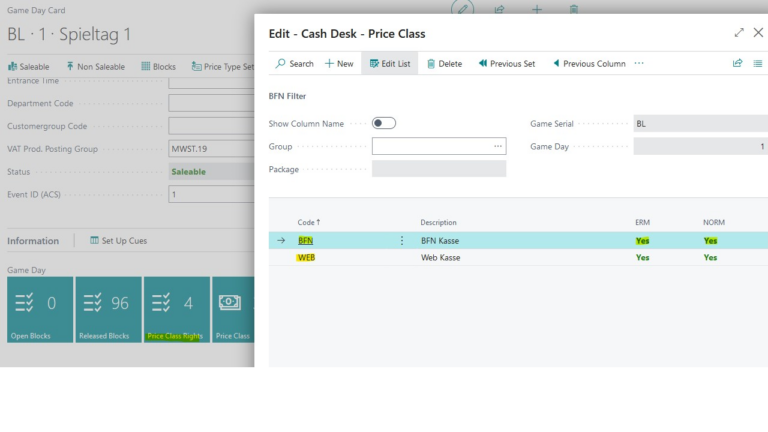Open Group lookup ellipsis button

click(x=498, y=146)
